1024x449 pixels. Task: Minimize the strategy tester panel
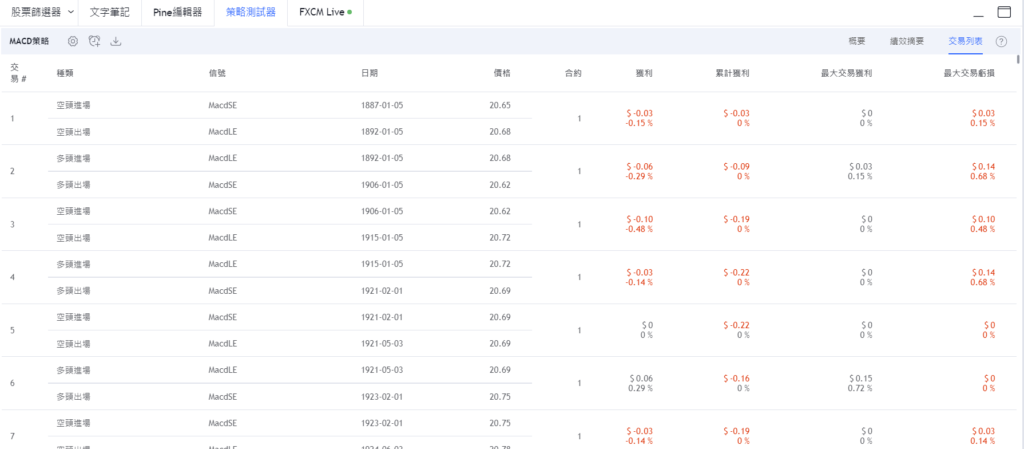[x=978, y=13]
